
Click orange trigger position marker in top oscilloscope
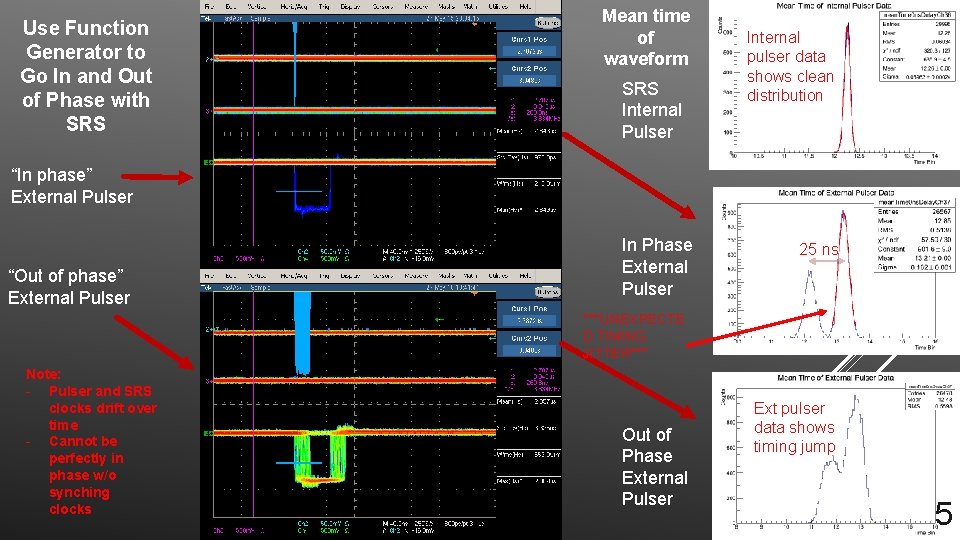(474, 24)
